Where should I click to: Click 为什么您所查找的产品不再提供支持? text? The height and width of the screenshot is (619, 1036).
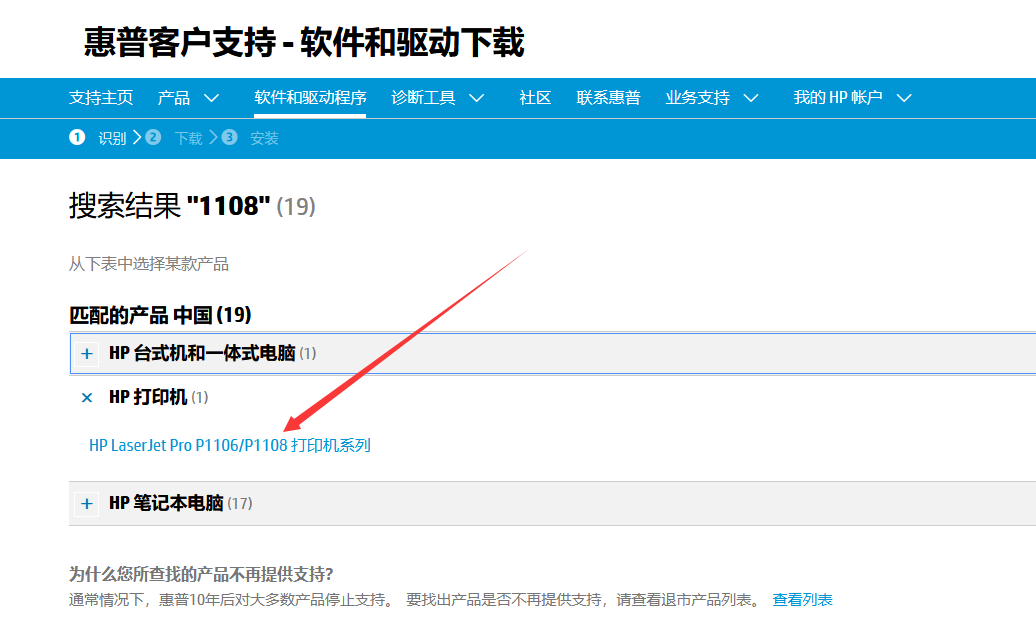click(201, 574)
